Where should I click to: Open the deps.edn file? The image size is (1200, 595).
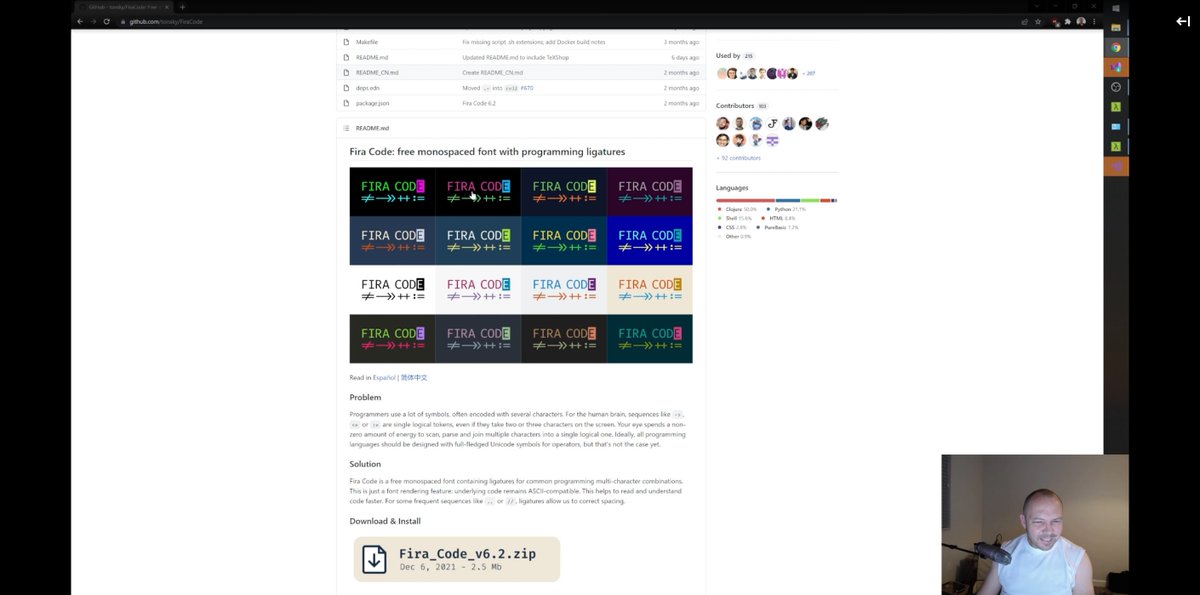(367, 88)
